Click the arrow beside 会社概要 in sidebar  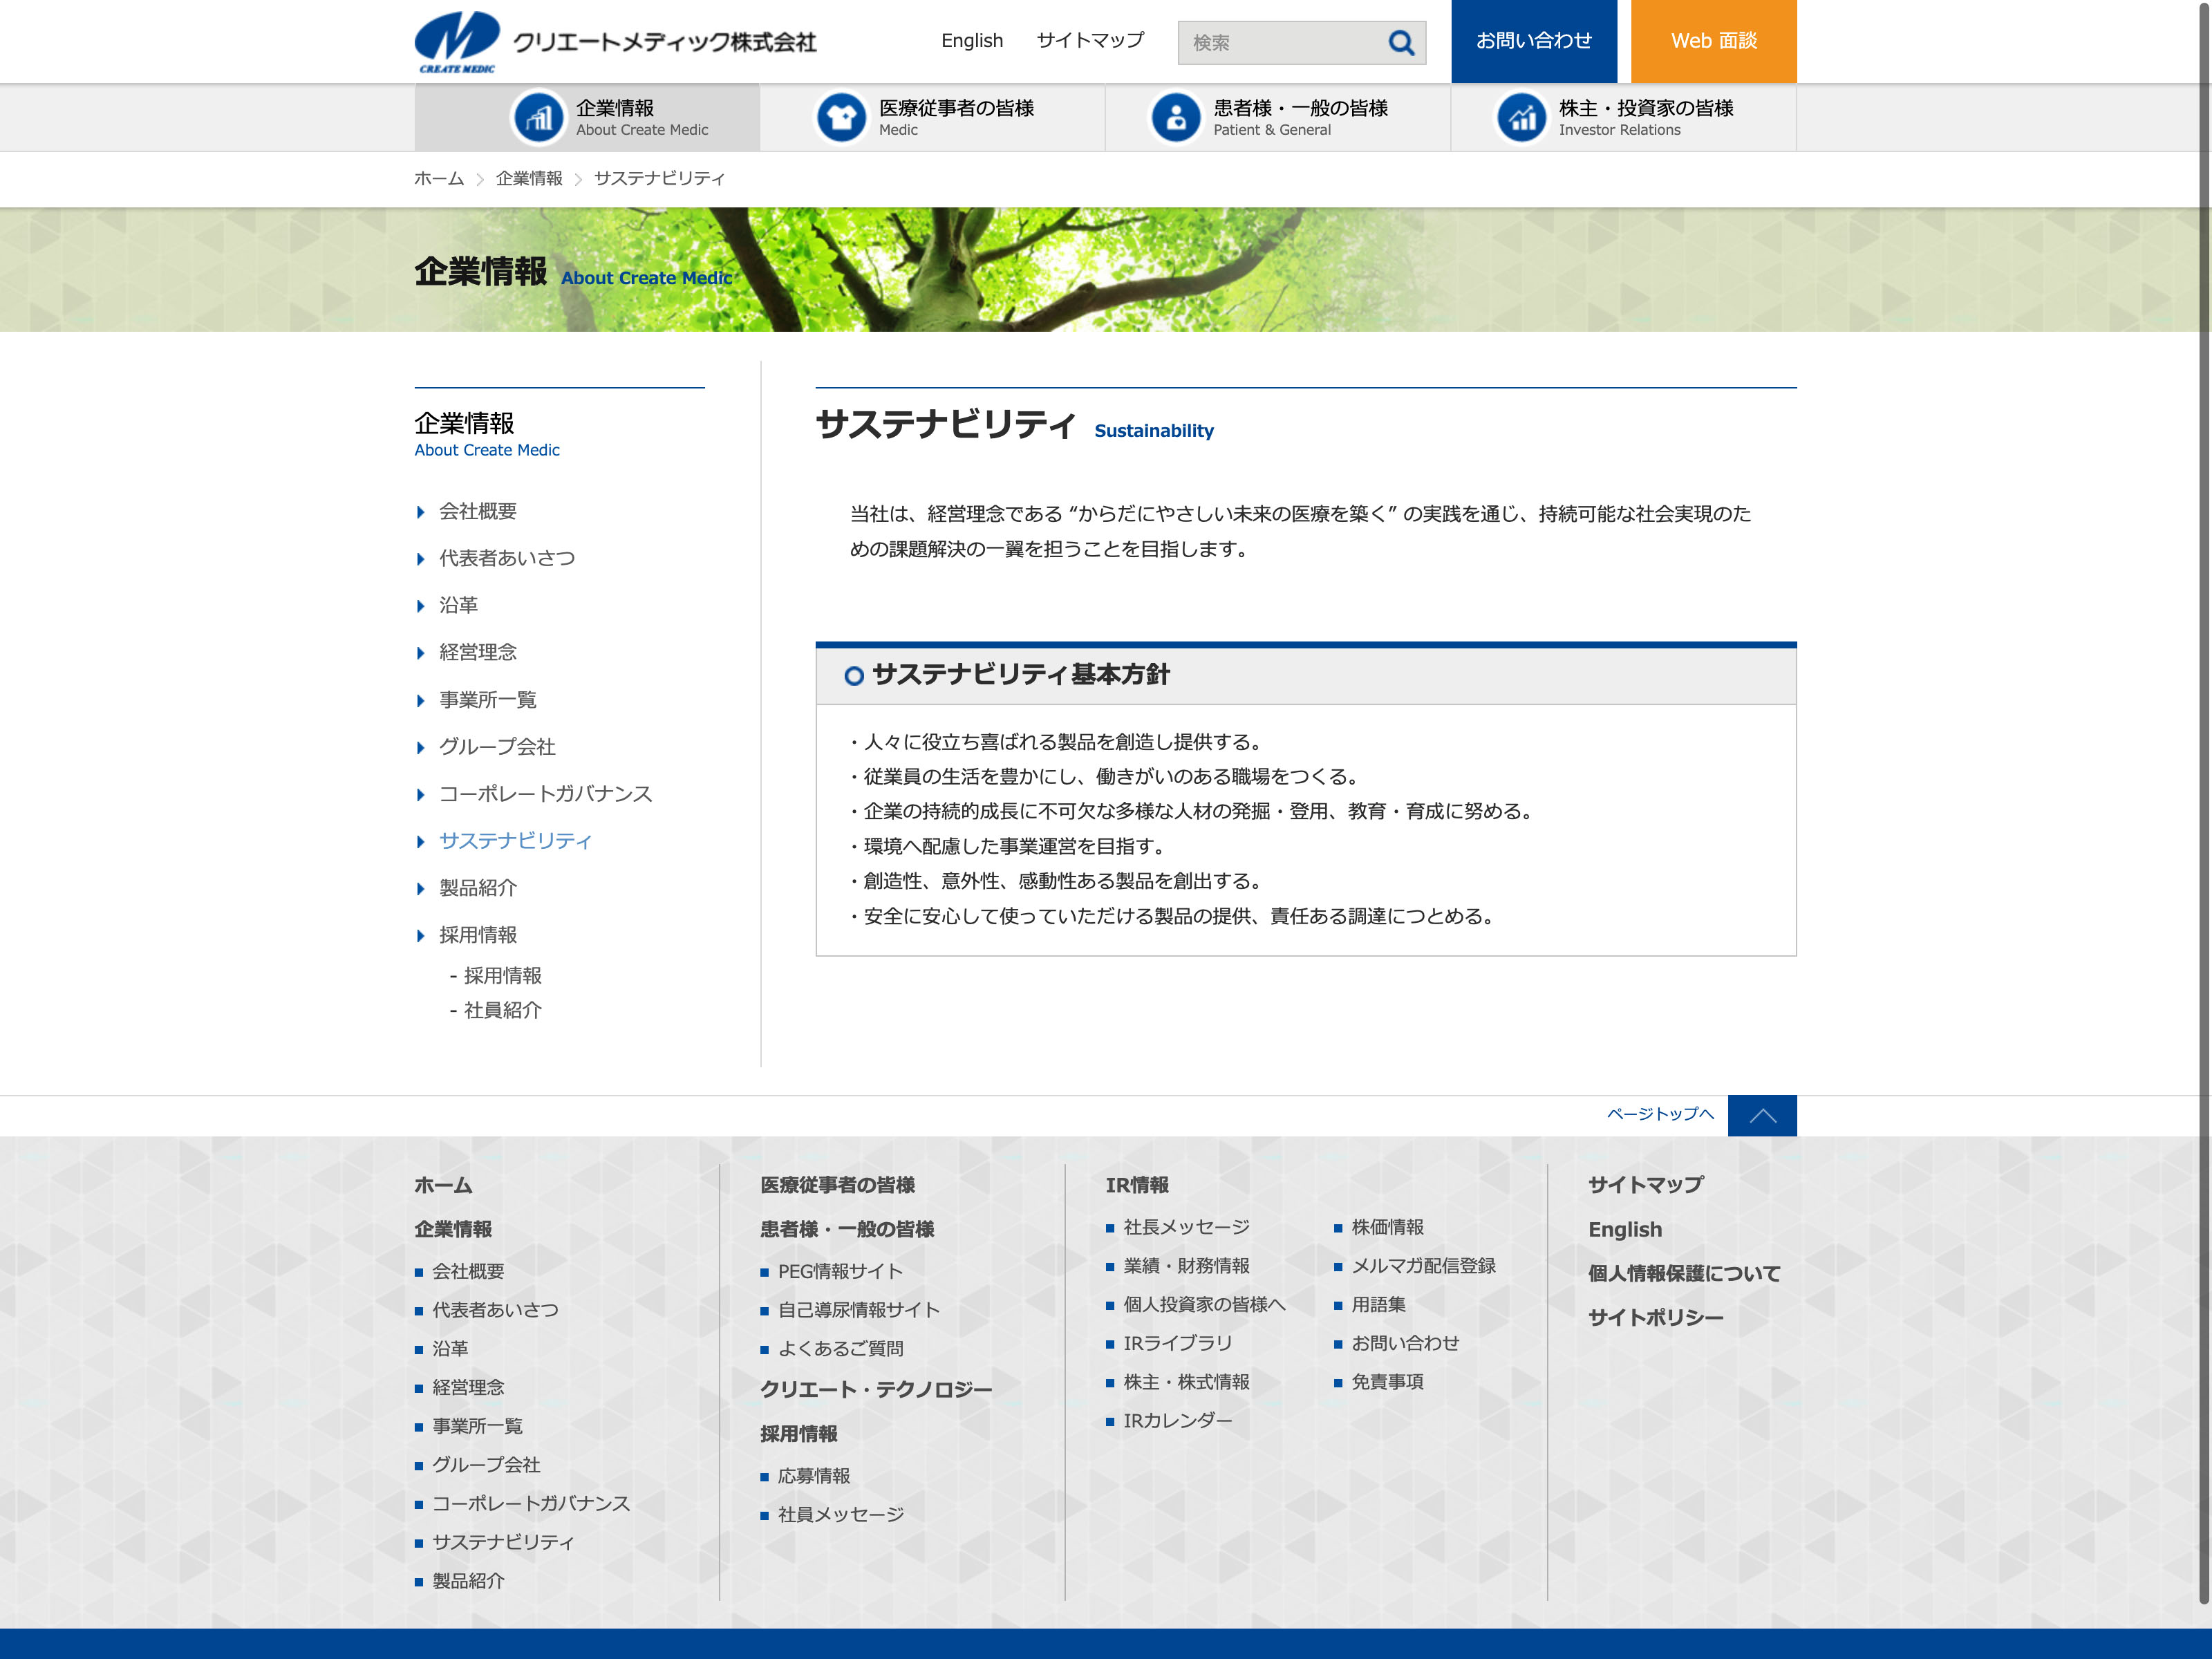tap(421, 512)
